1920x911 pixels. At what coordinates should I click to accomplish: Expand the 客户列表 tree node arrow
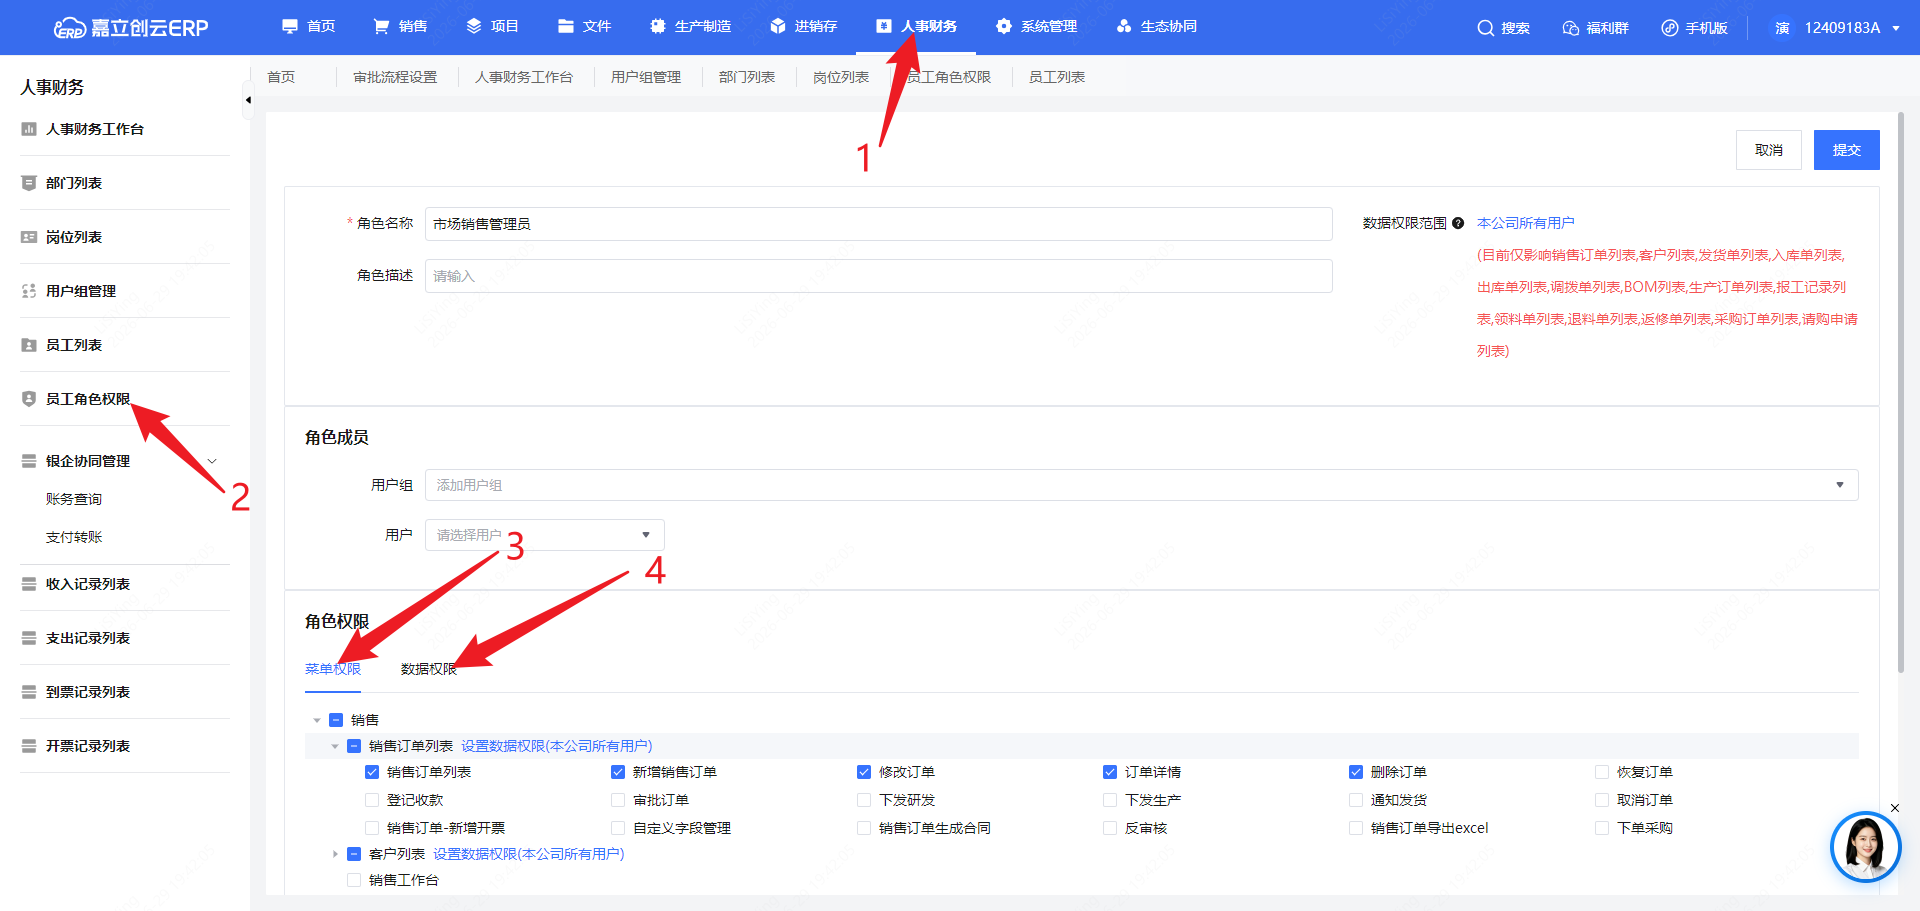335,854
